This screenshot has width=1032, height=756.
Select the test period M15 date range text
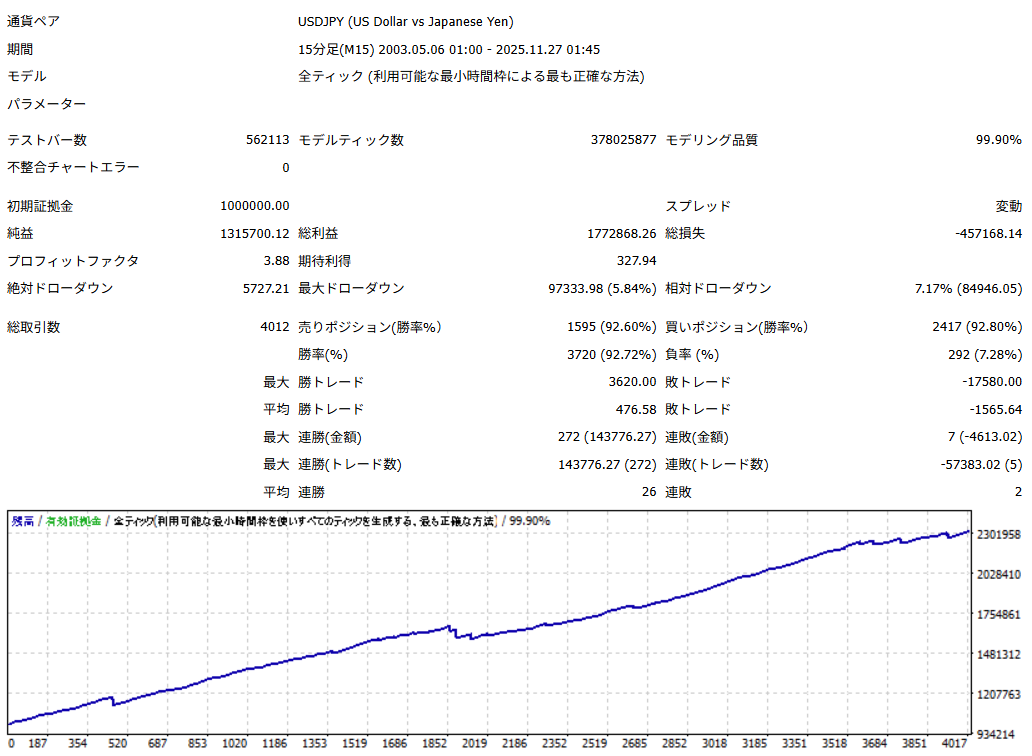coord(449,49)
